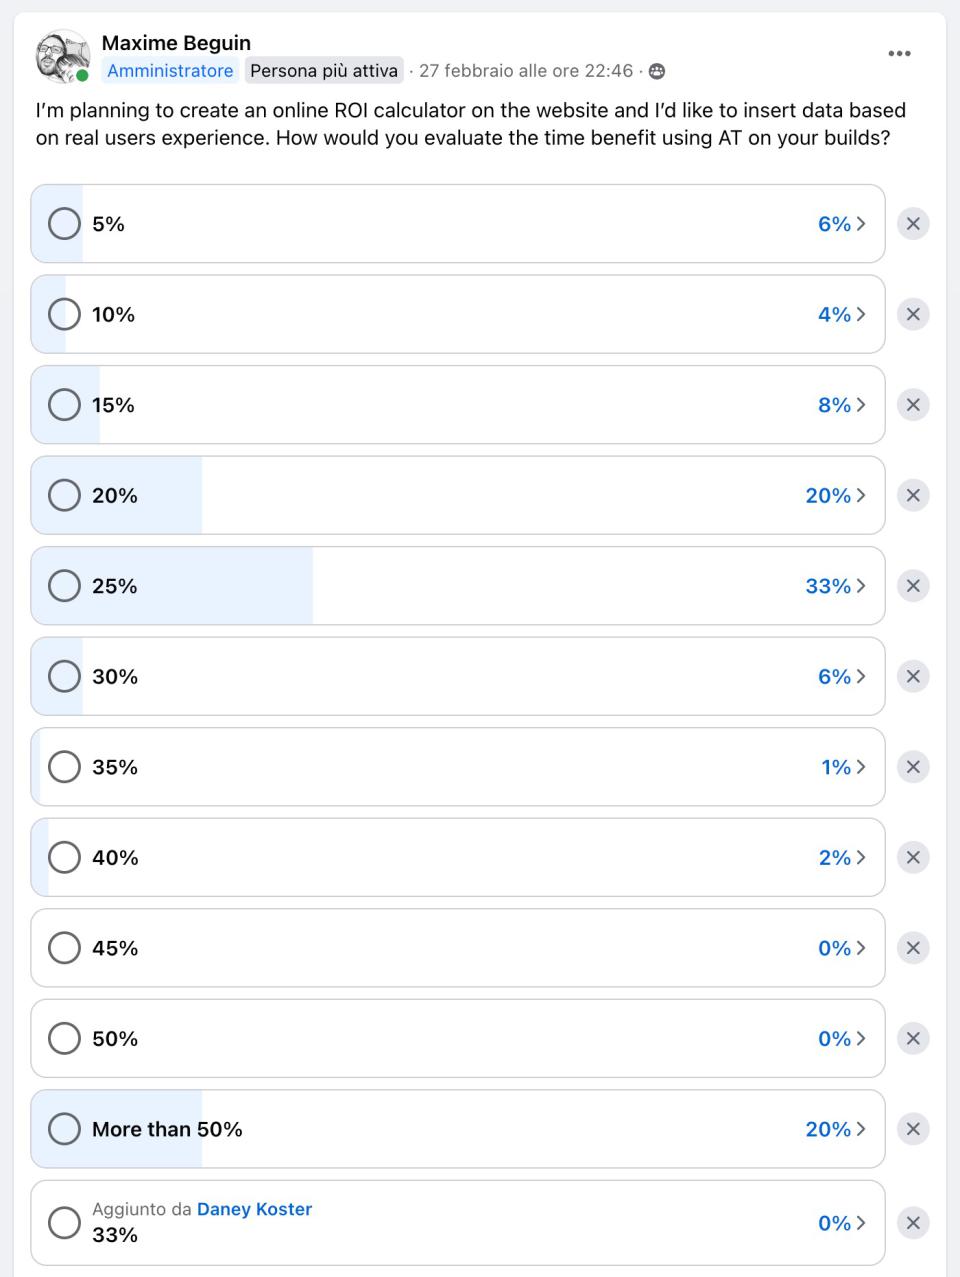Open the post options three-dot menu

tap(899, 54)
